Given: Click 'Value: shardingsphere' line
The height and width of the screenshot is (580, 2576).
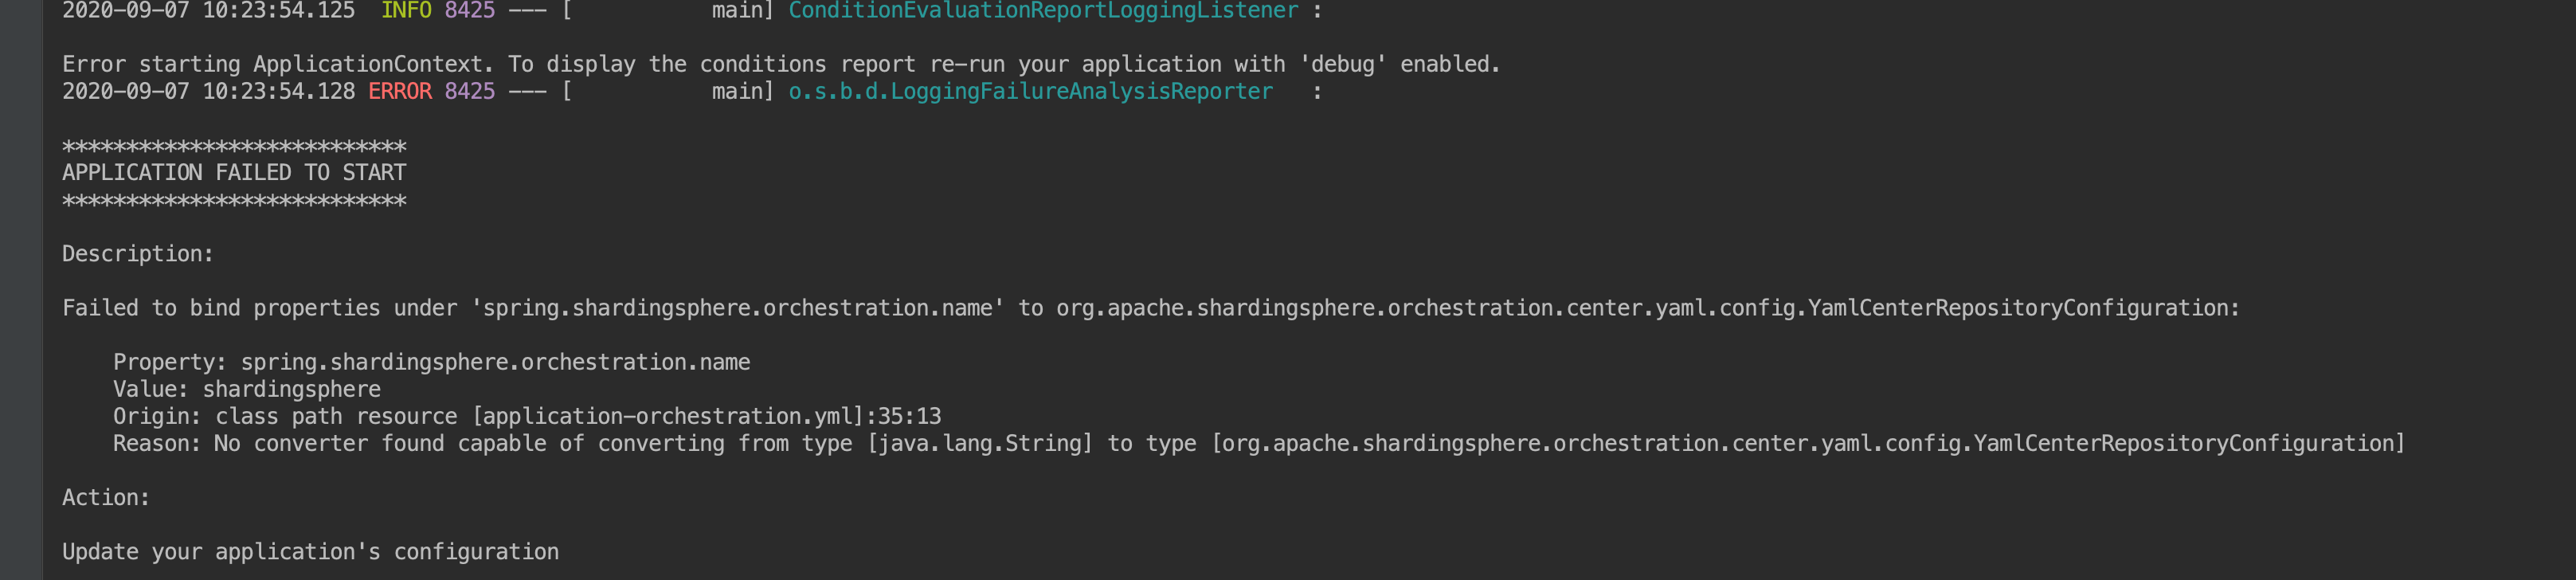Looking at the screenshot, I should [x=247, y=389].
